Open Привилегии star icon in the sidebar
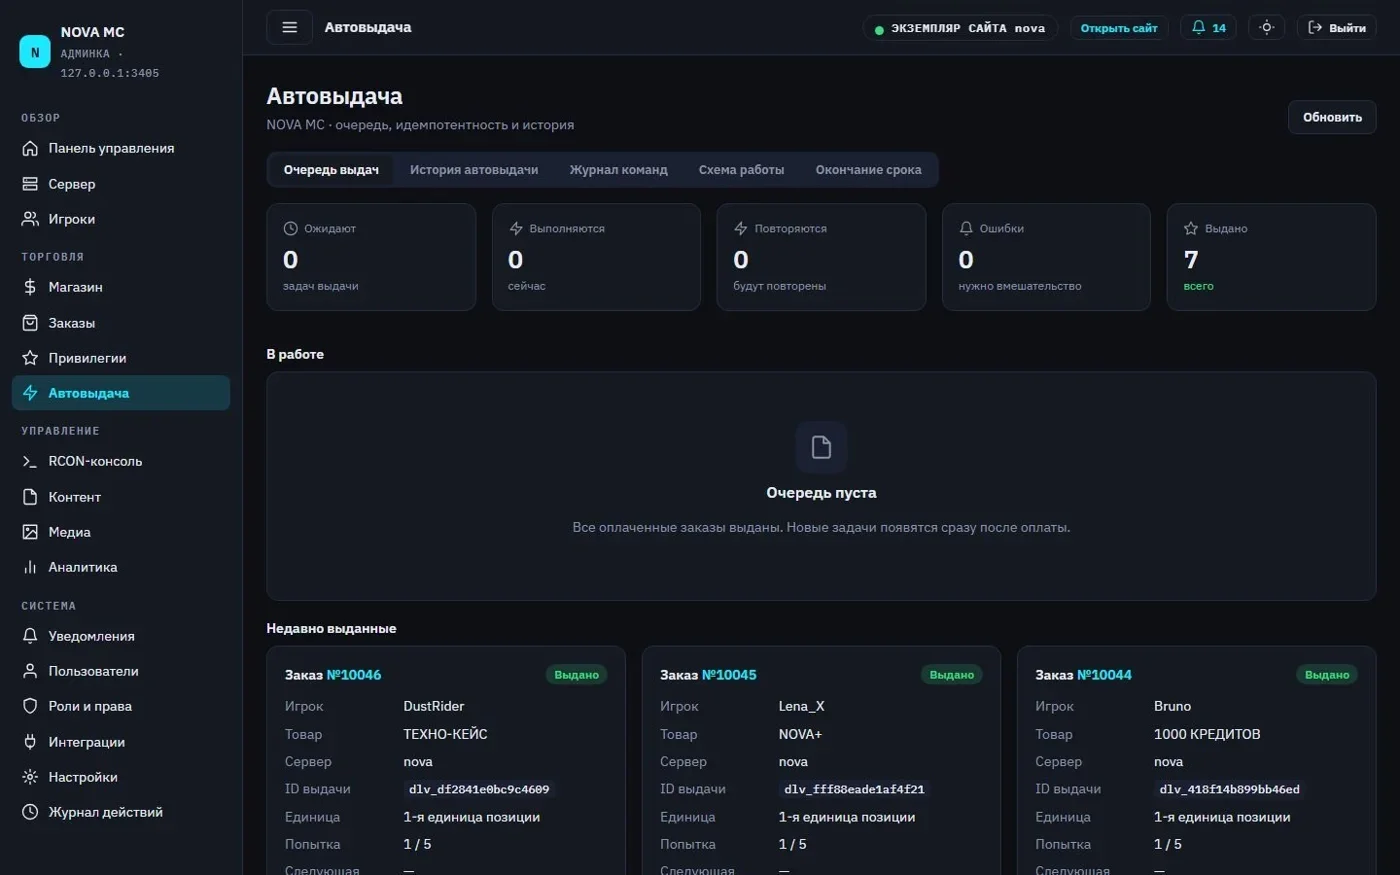Screen dimensions: 1400x875 pyautogui.click(x=30, y=358)
